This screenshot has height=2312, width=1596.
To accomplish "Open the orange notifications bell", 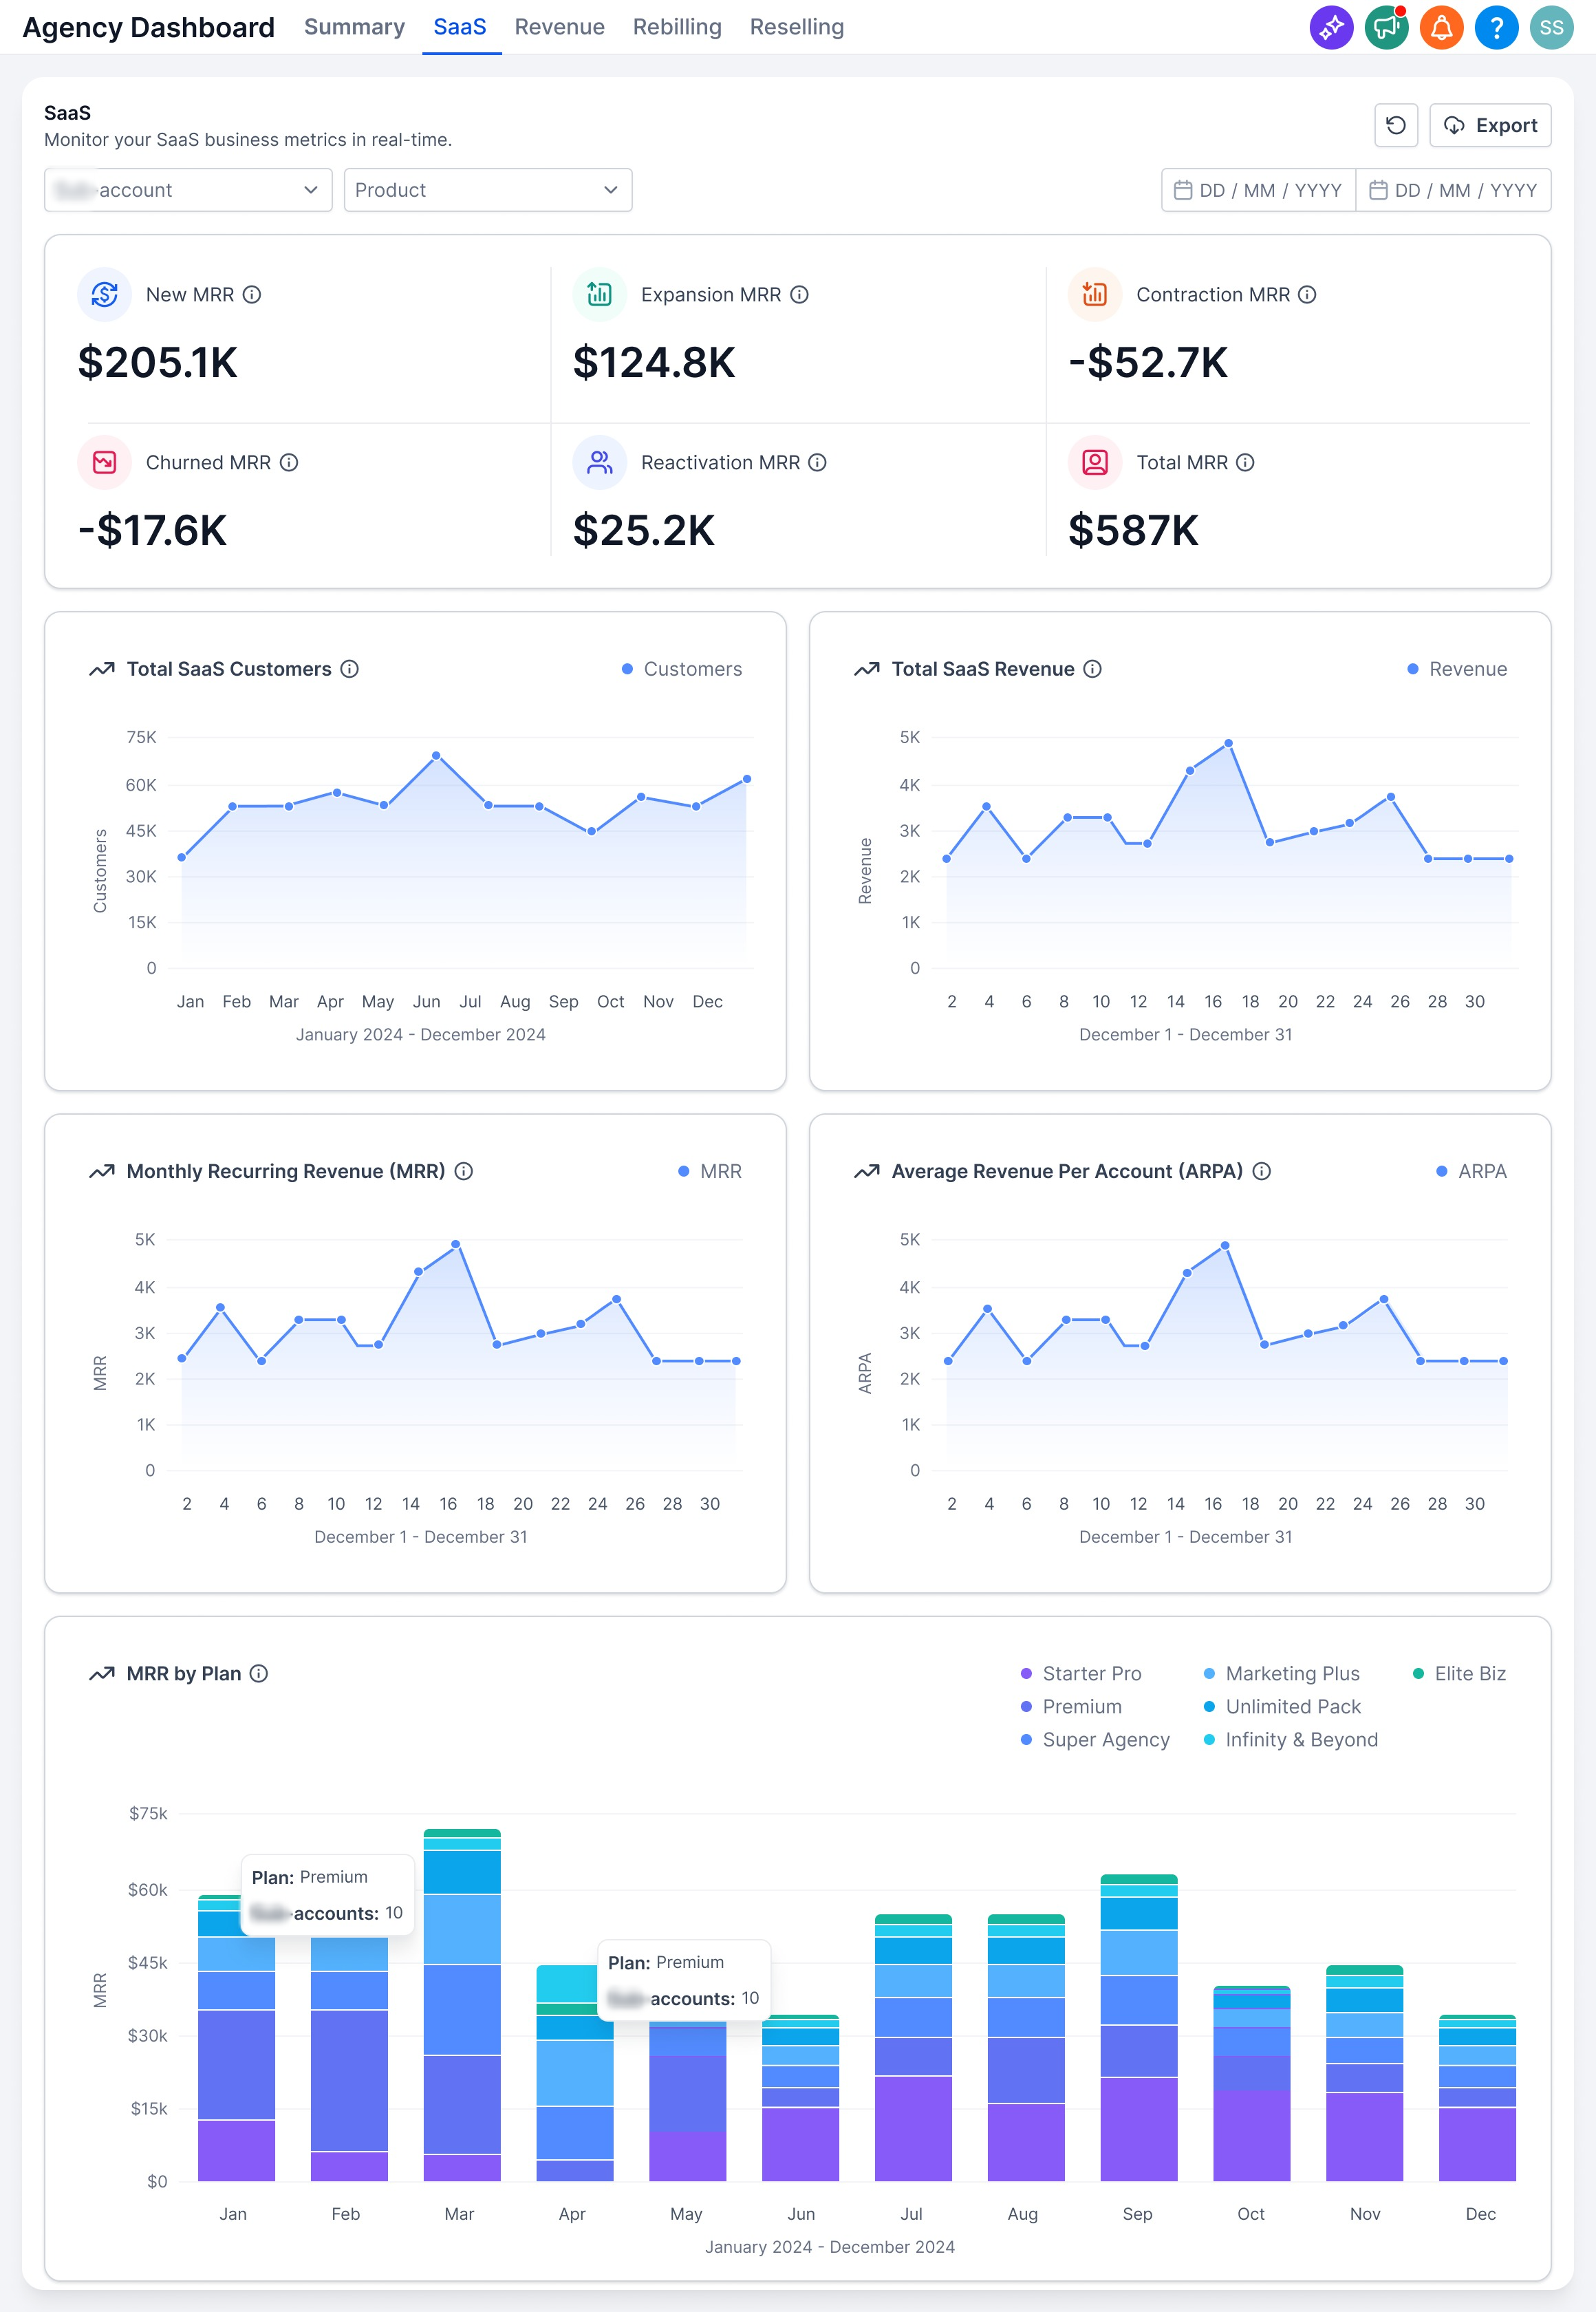I will pos(1441,27).
